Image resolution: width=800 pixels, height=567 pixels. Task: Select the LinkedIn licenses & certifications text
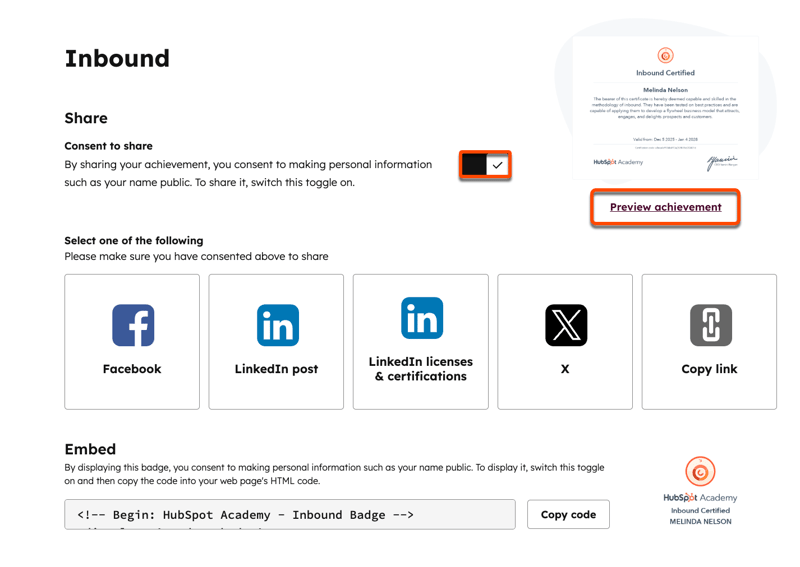(x=421, y=369)
